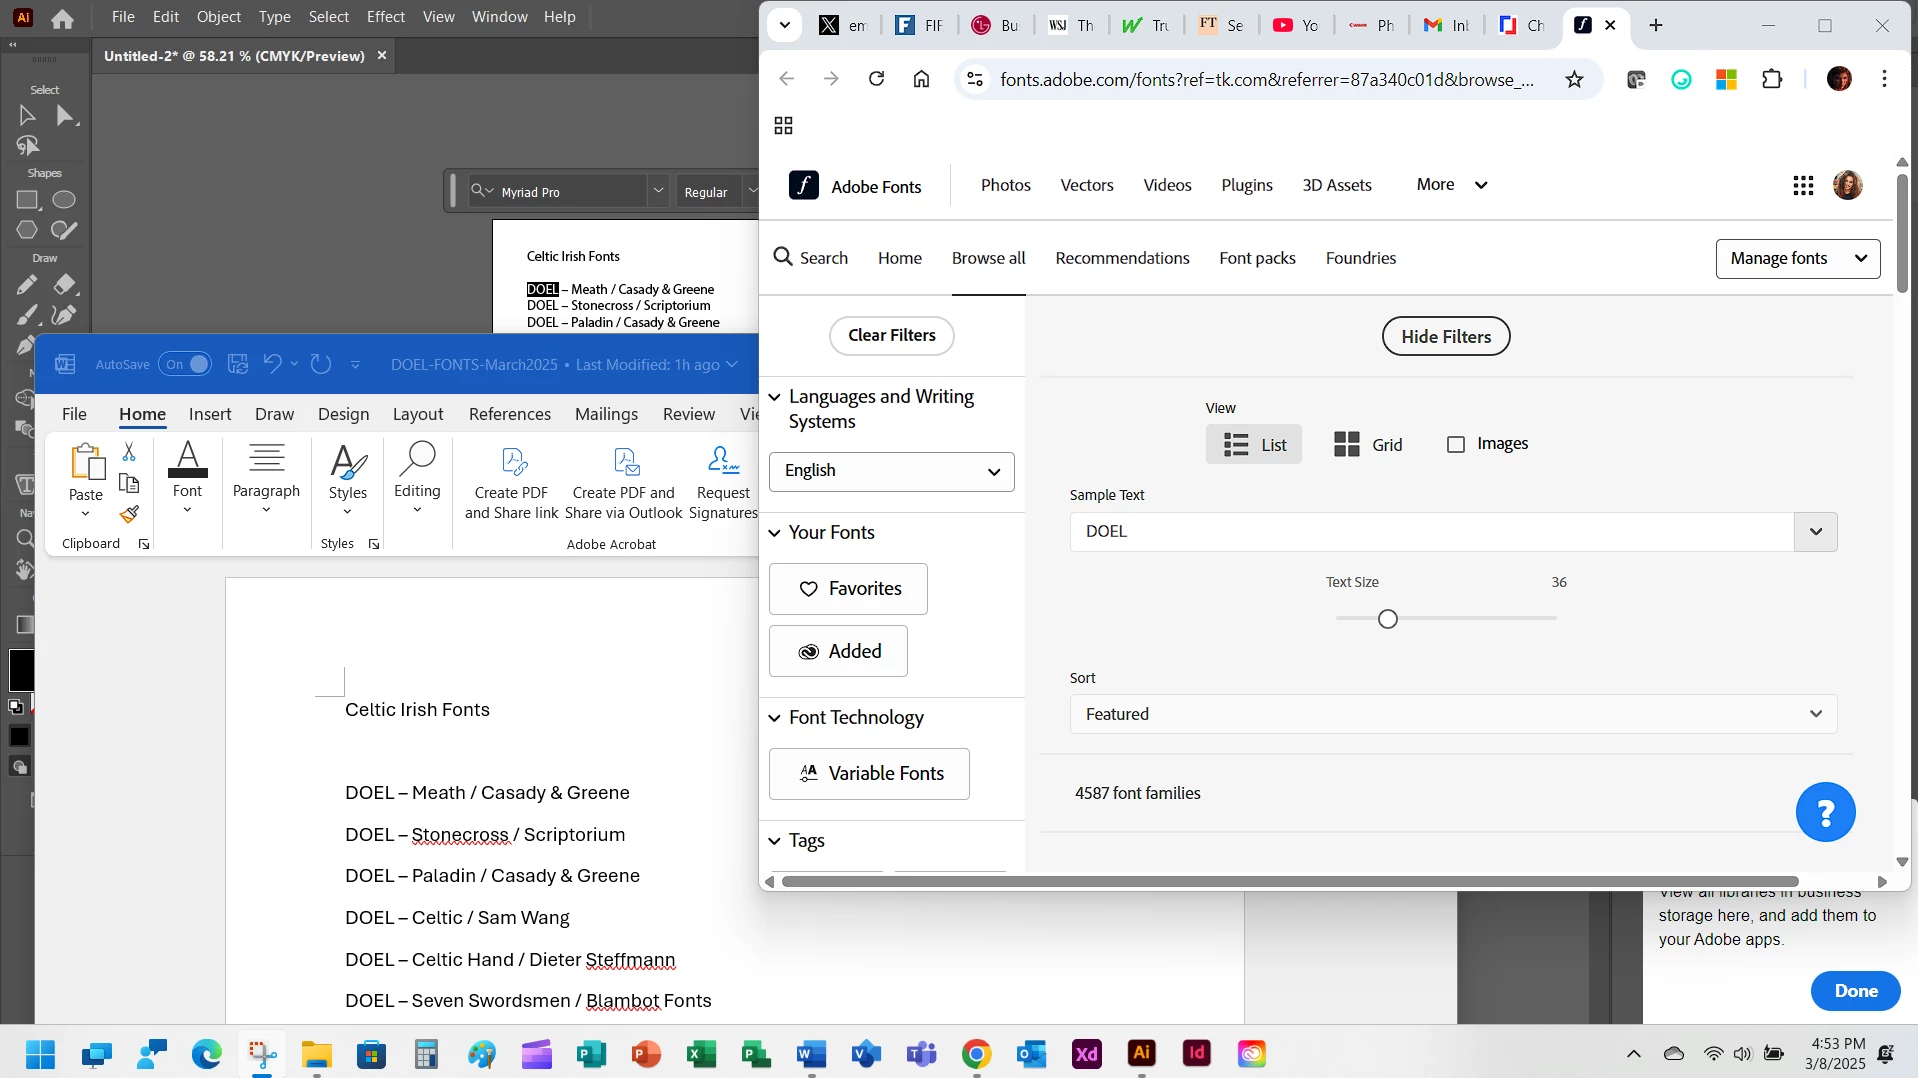Select the Eraser tool in Illustrator

click(64, 285)
